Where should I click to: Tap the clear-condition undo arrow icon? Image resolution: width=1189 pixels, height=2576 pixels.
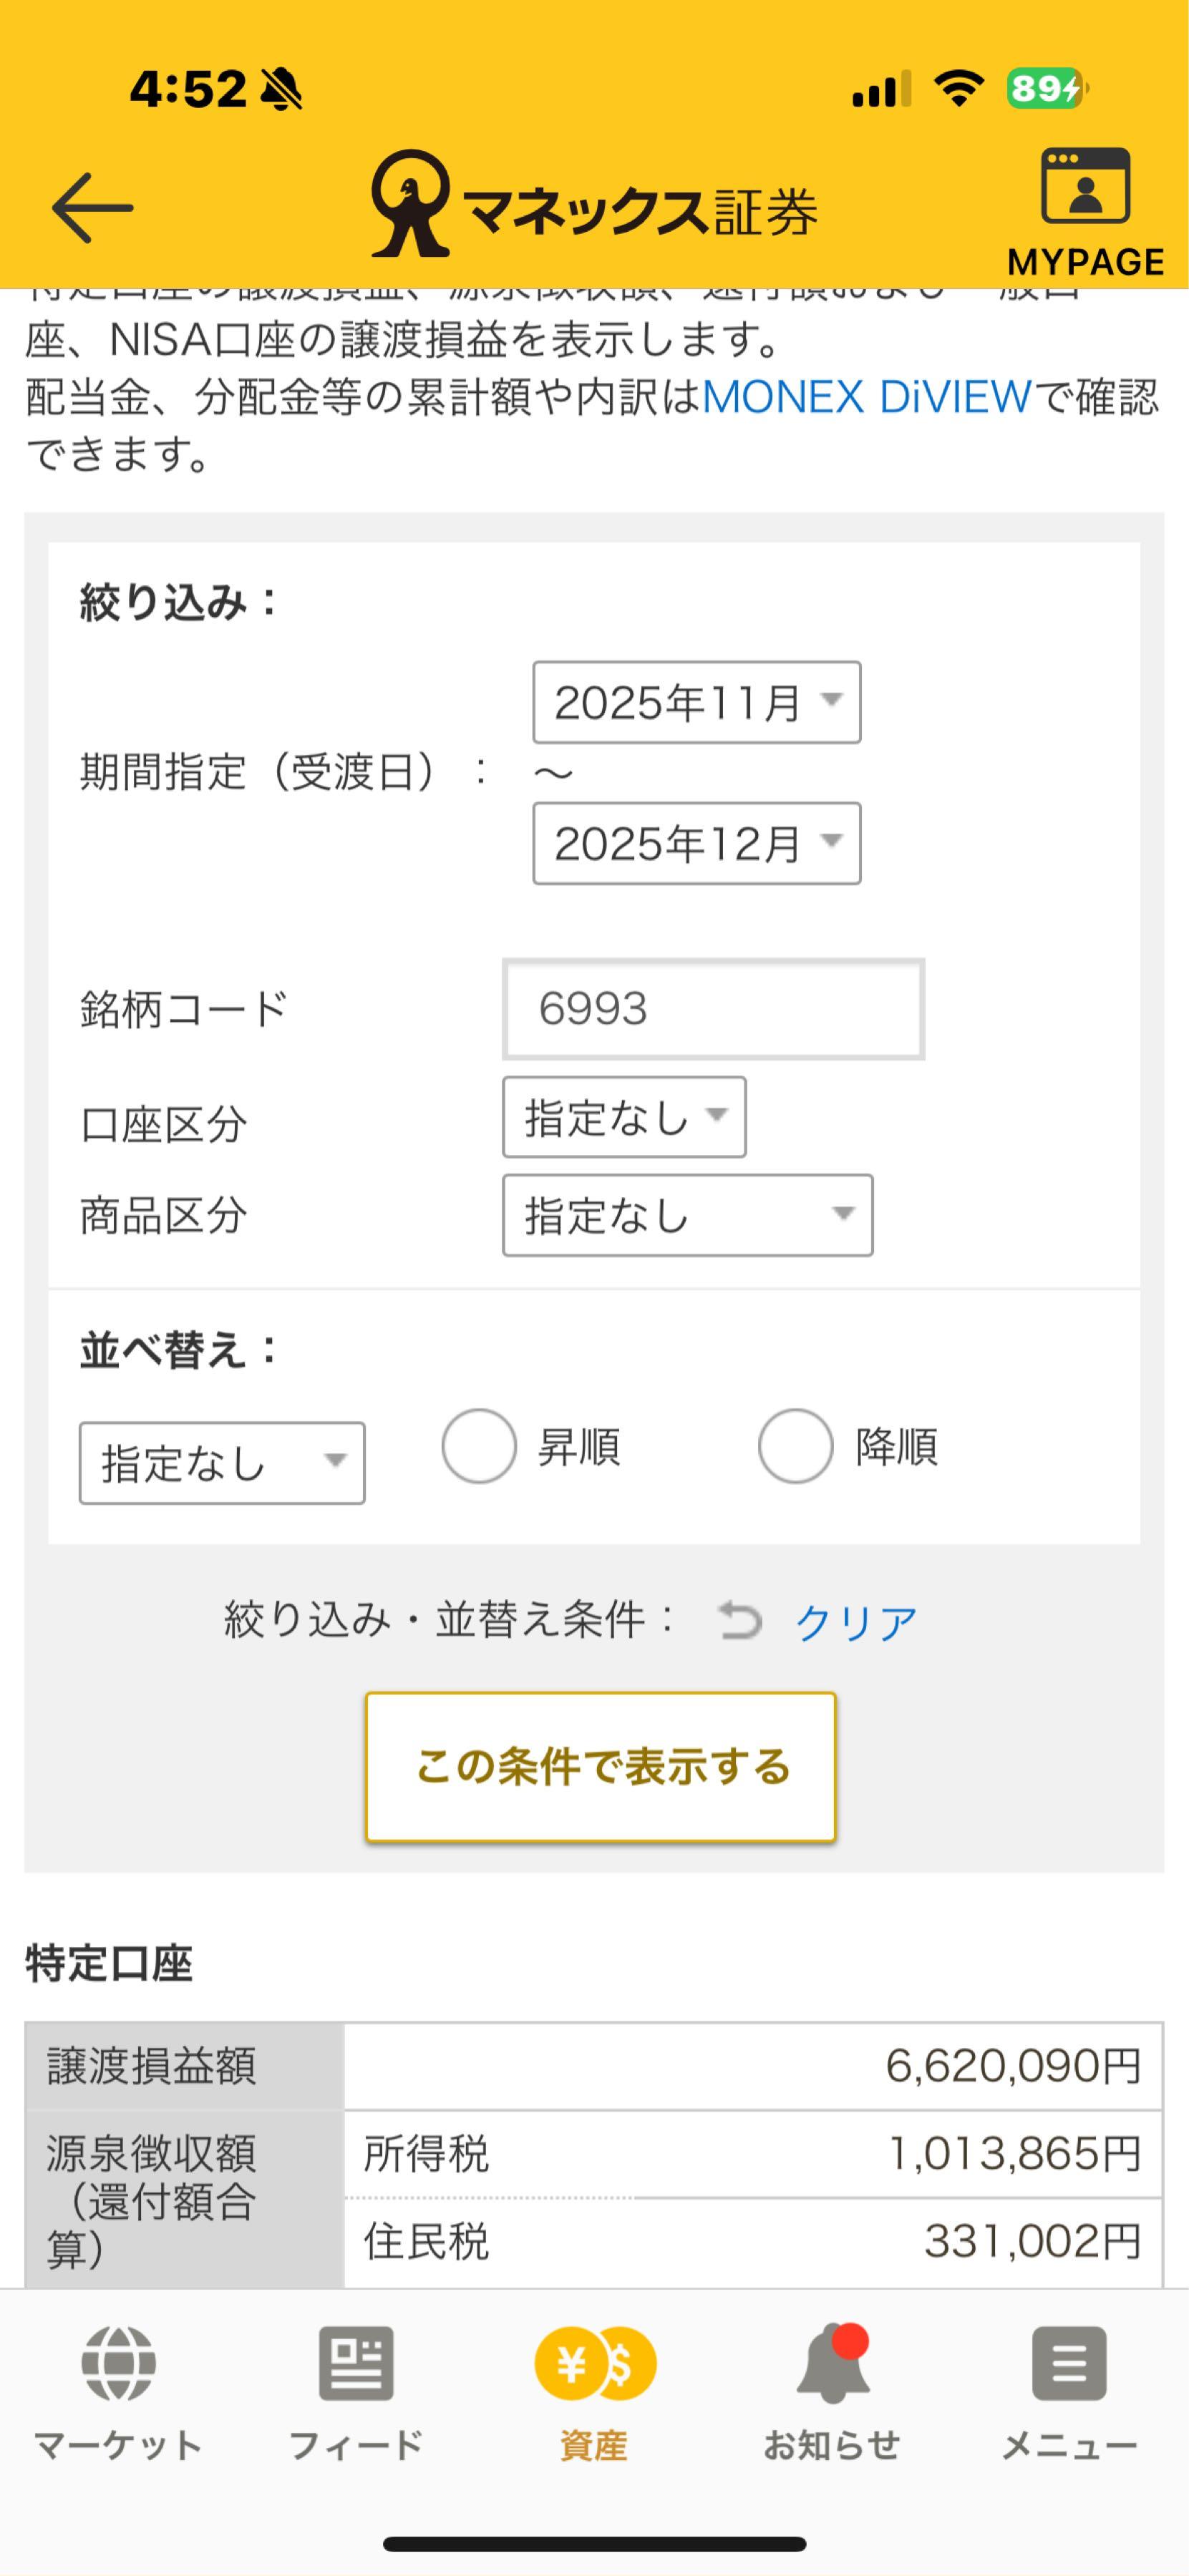741,1620
